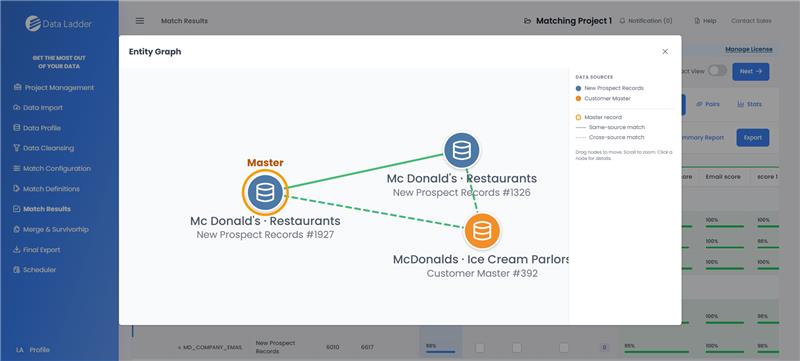Screen dimensions: 800x361
Task: Click the 95% green score bar
Action: [658, 351]
